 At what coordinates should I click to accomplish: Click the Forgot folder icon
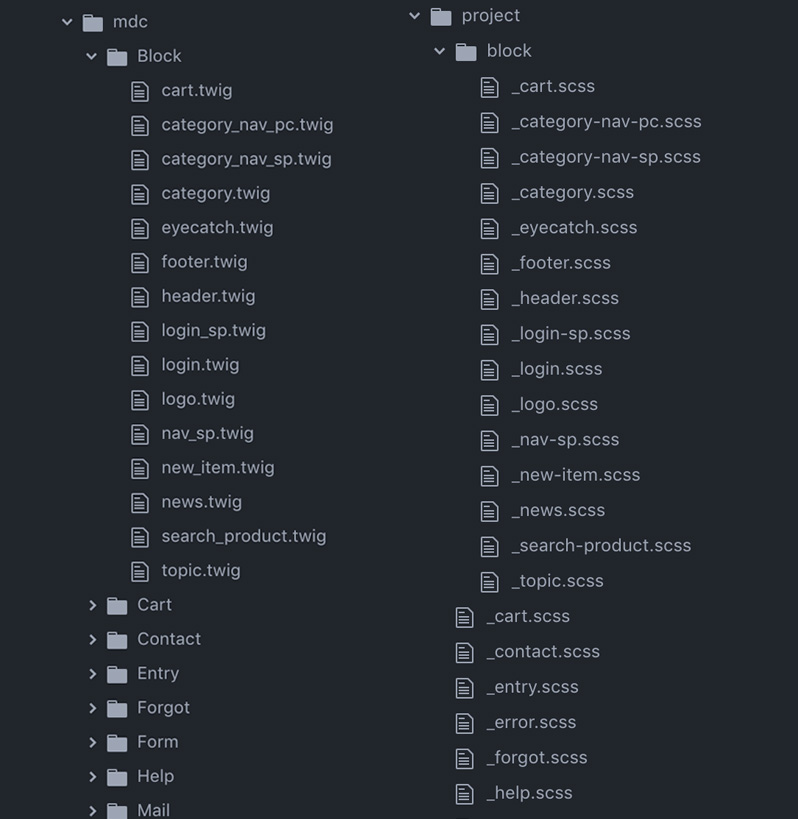[117, 709]
